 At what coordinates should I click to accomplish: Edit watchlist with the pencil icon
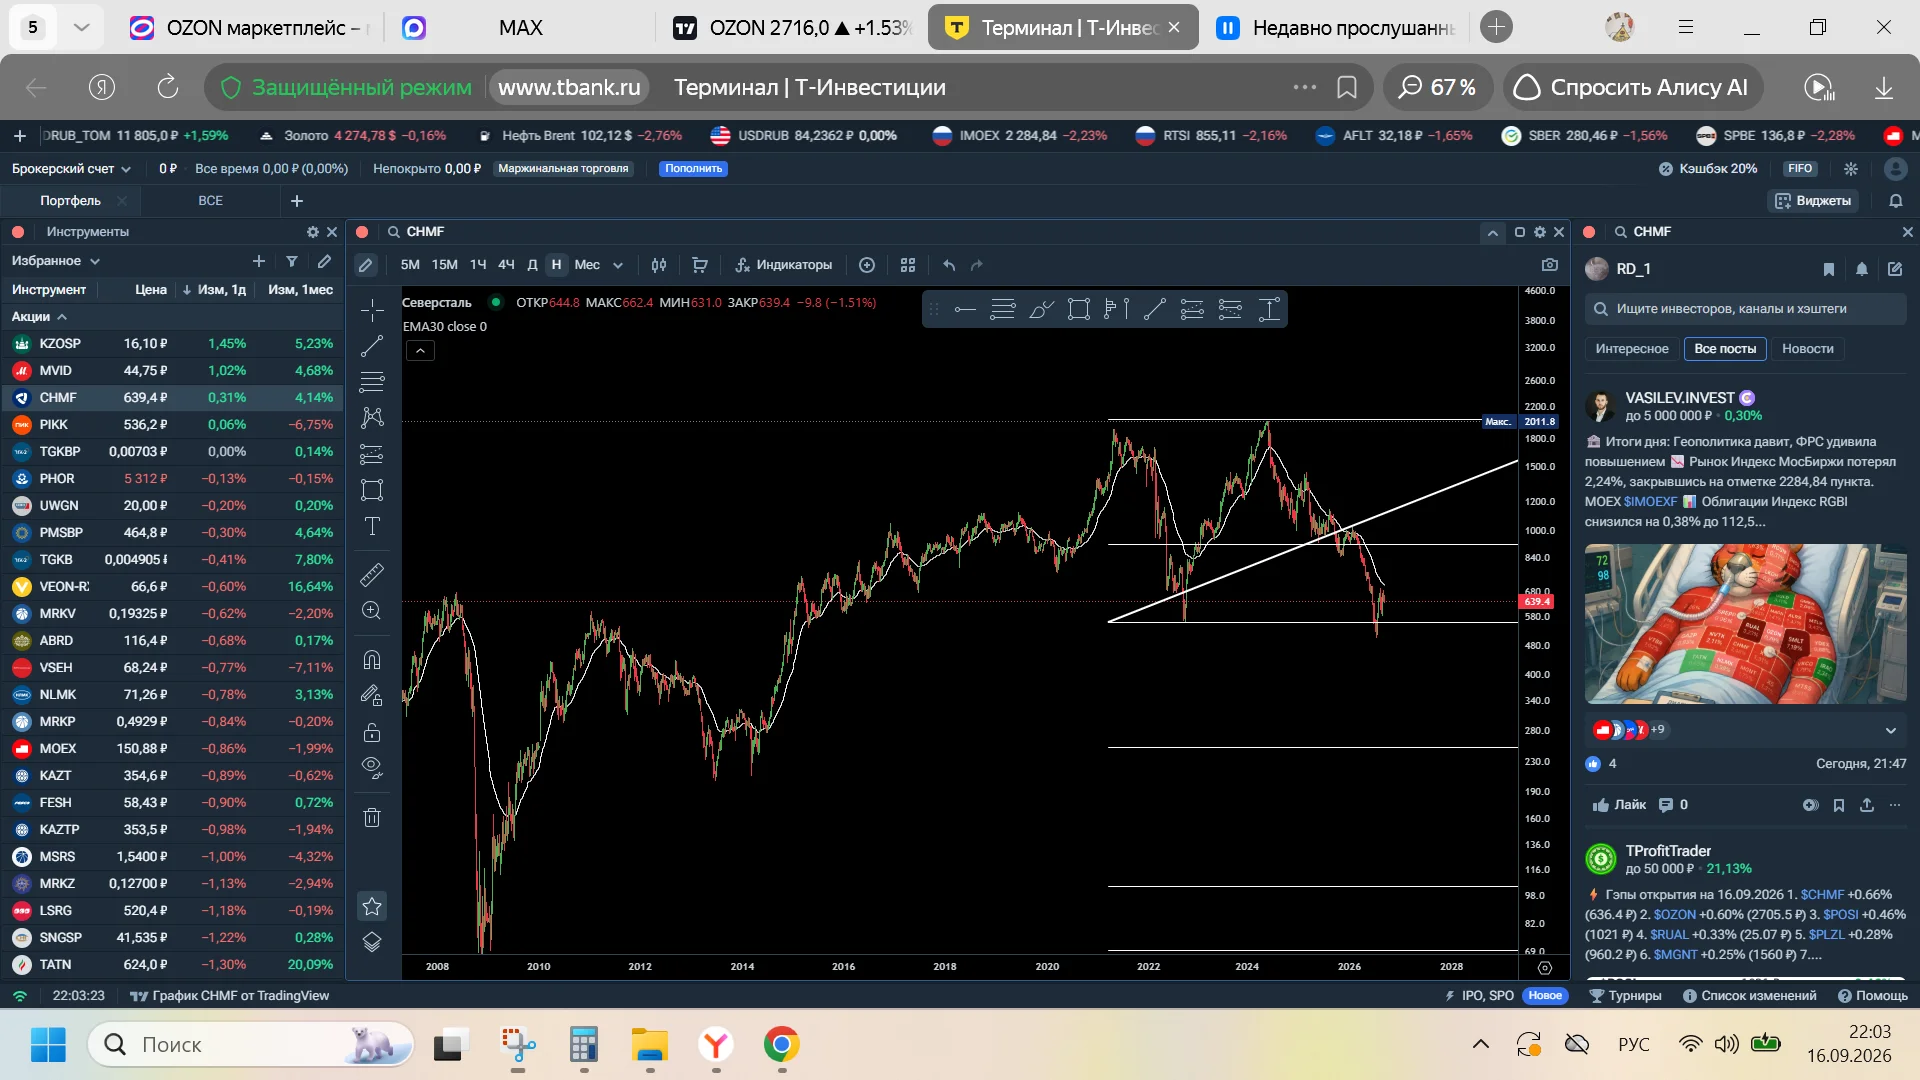pos(324,261)
